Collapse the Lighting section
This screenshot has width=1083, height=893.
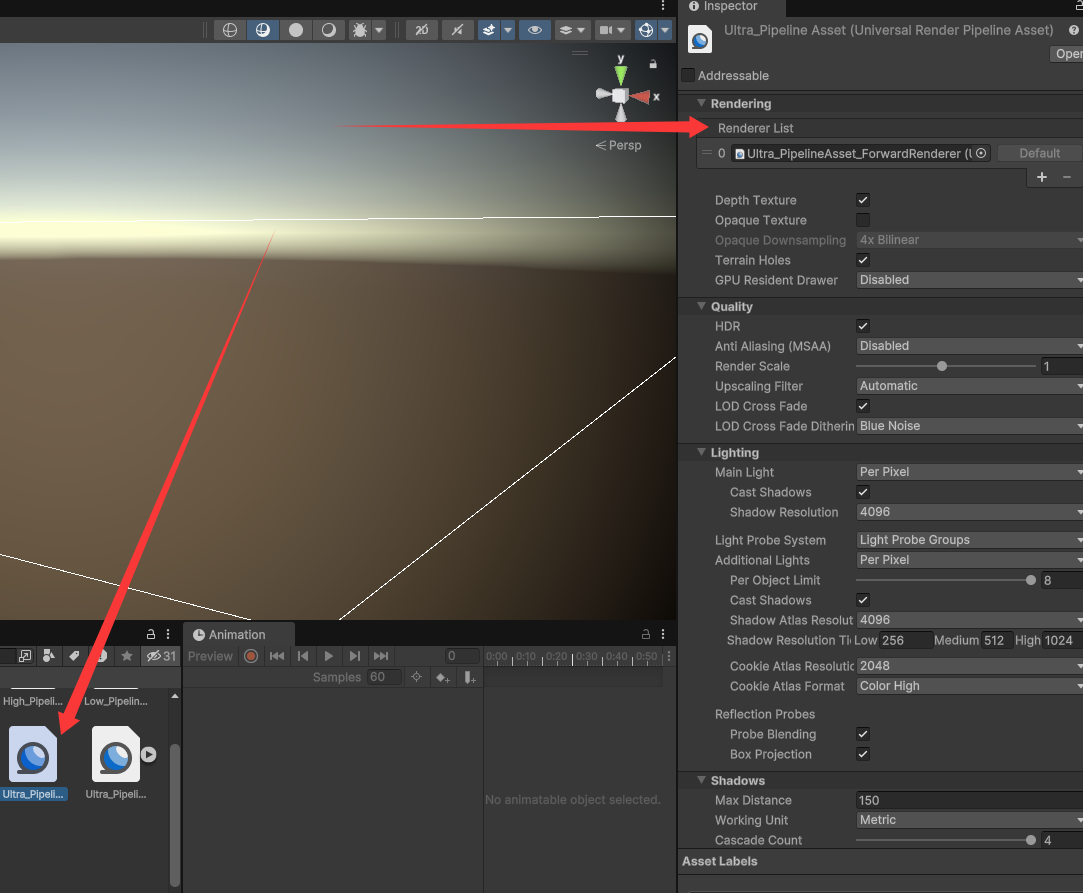(701, 452)
